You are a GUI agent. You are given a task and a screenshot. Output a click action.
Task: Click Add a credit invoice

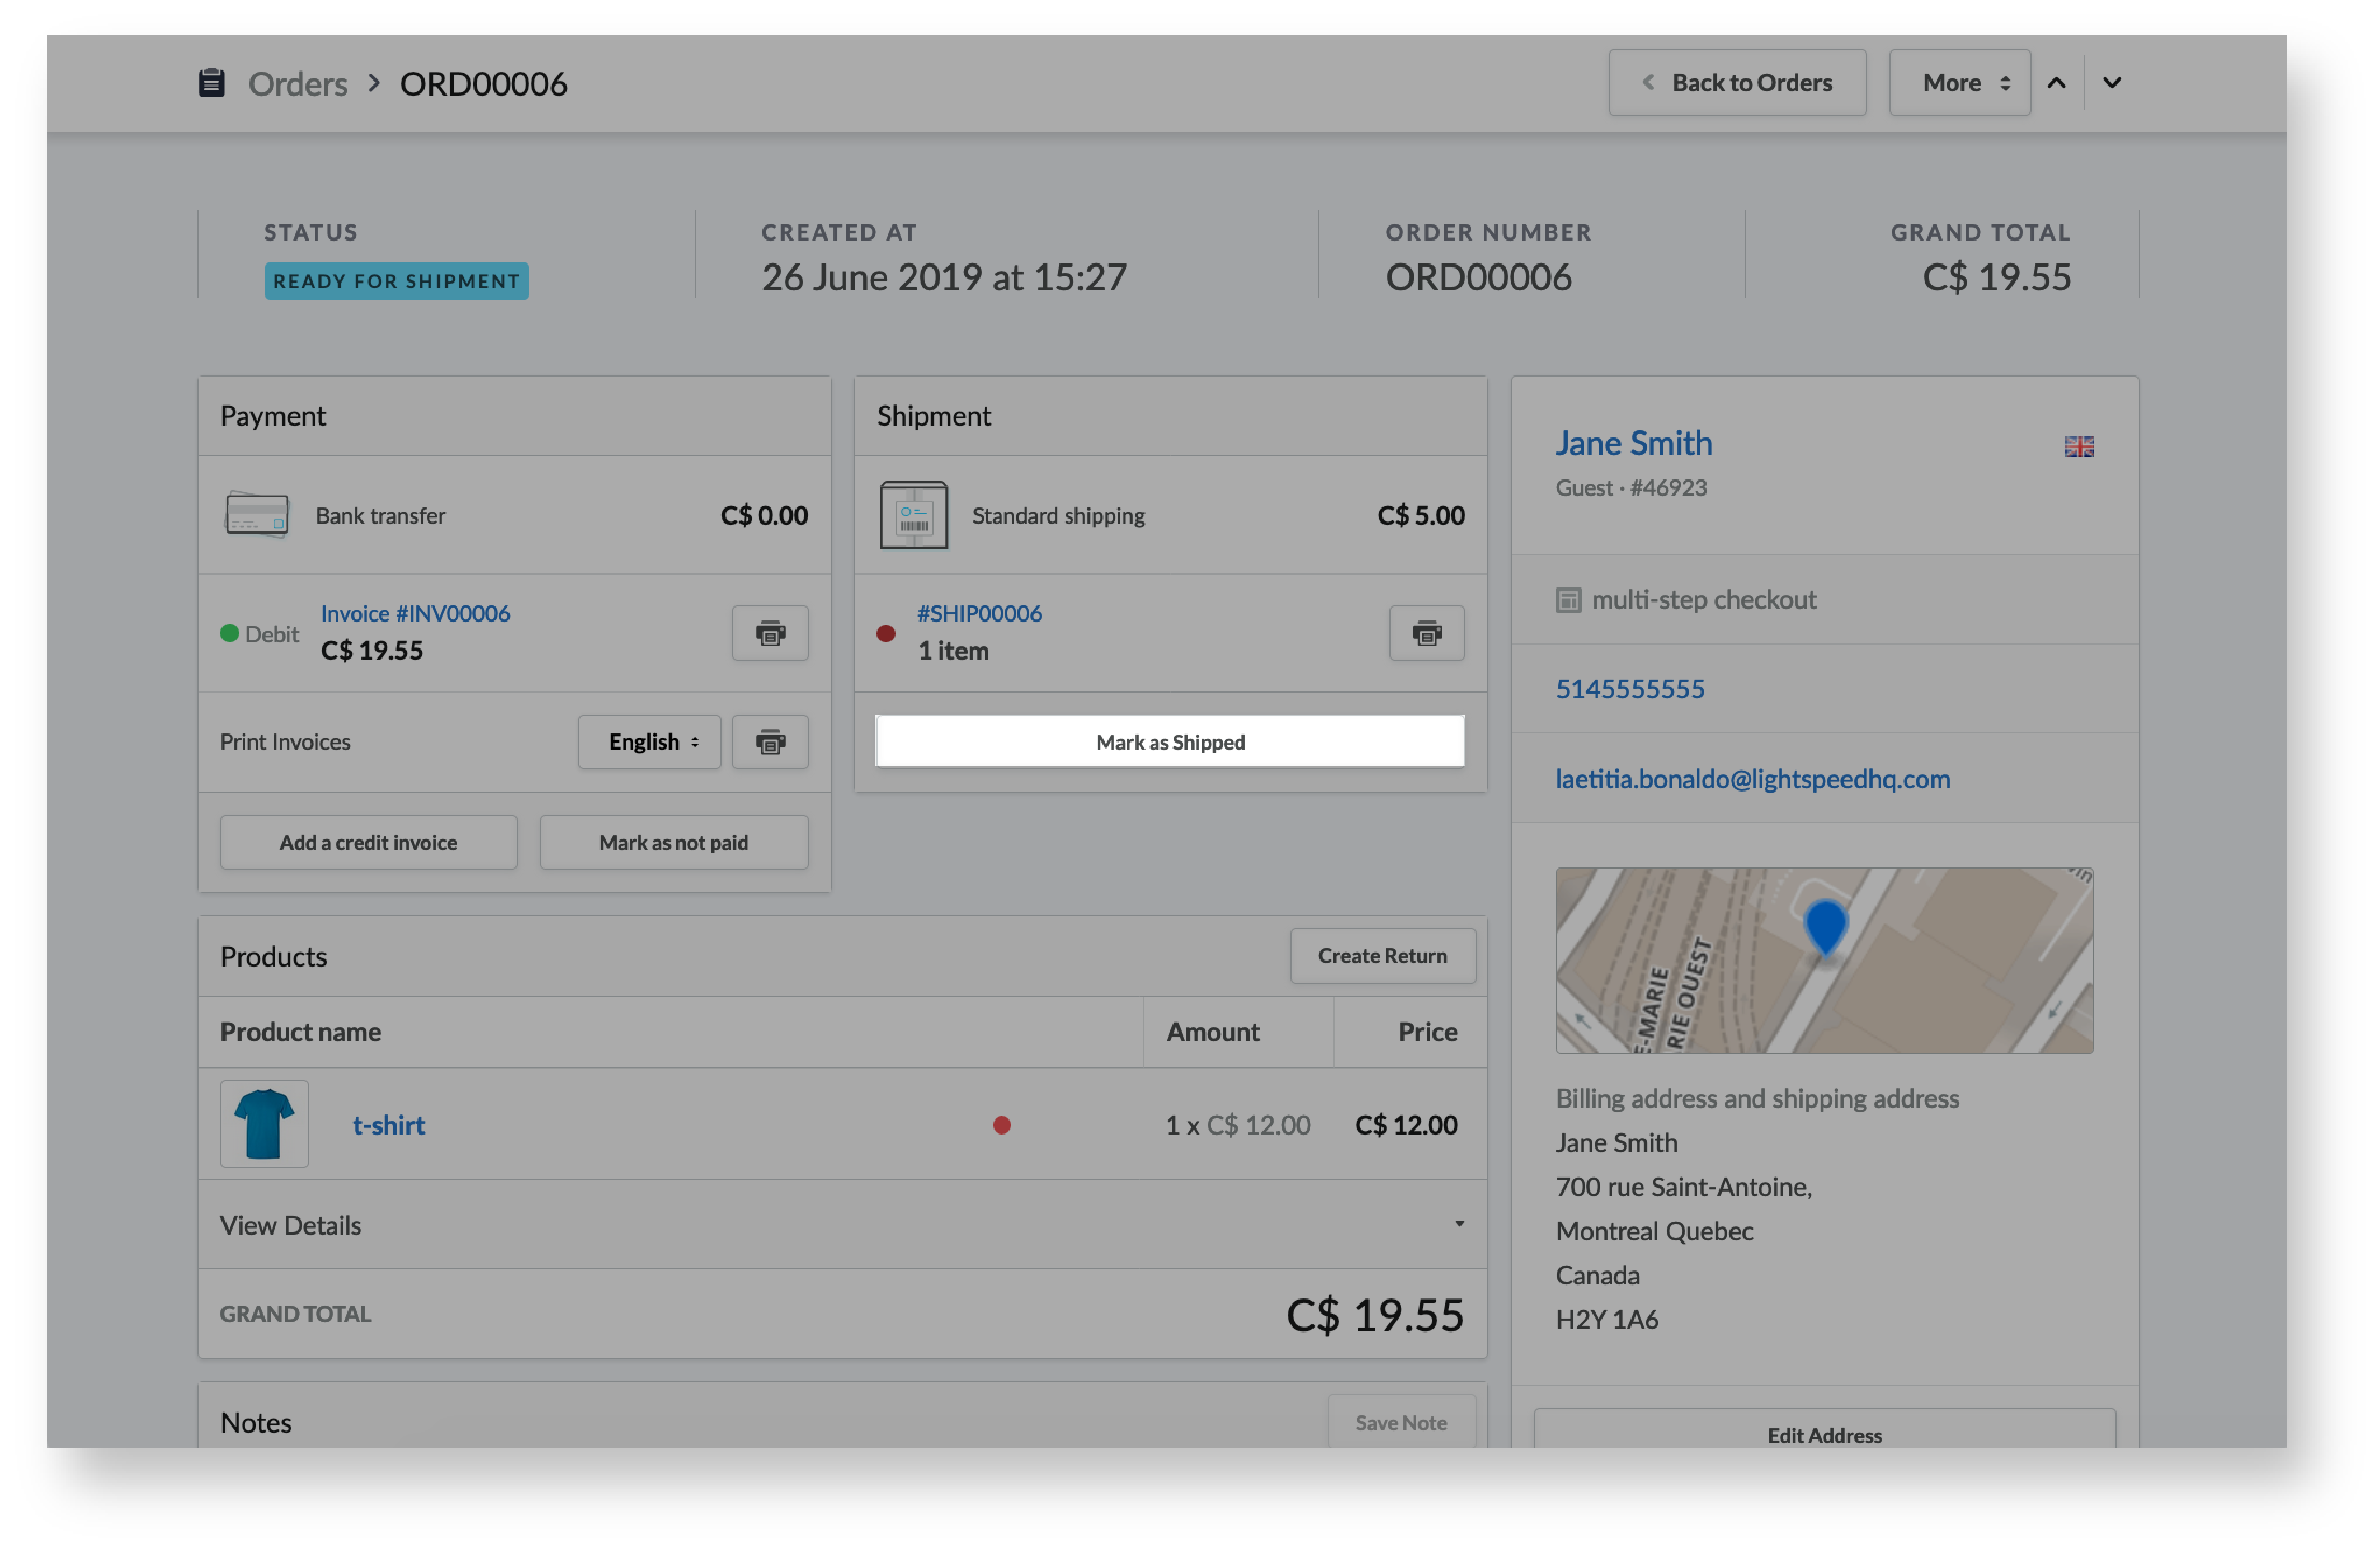tap(369, 842)
